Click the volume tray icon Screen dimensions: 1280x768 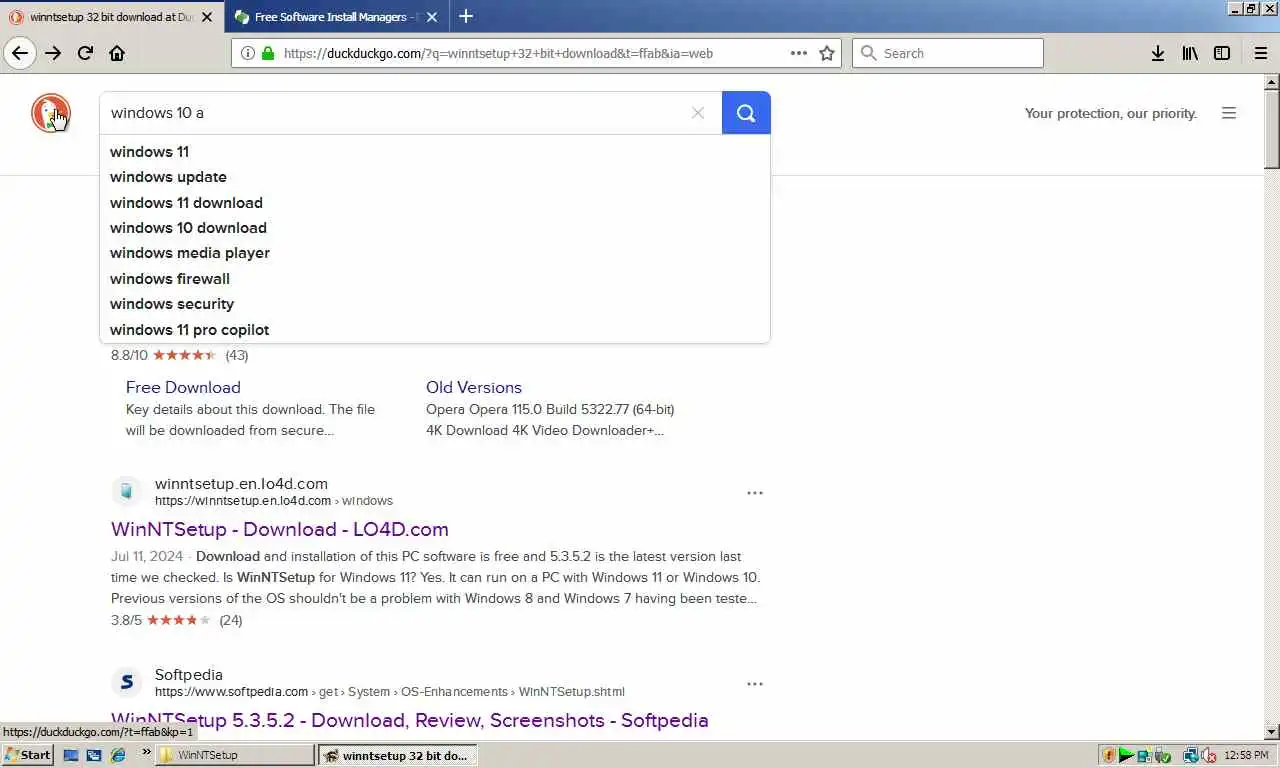pos(1209,755)
